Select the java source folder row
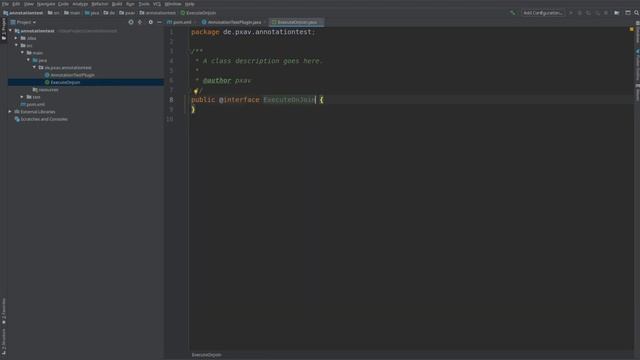640x360 pixels. coord(40,60)
